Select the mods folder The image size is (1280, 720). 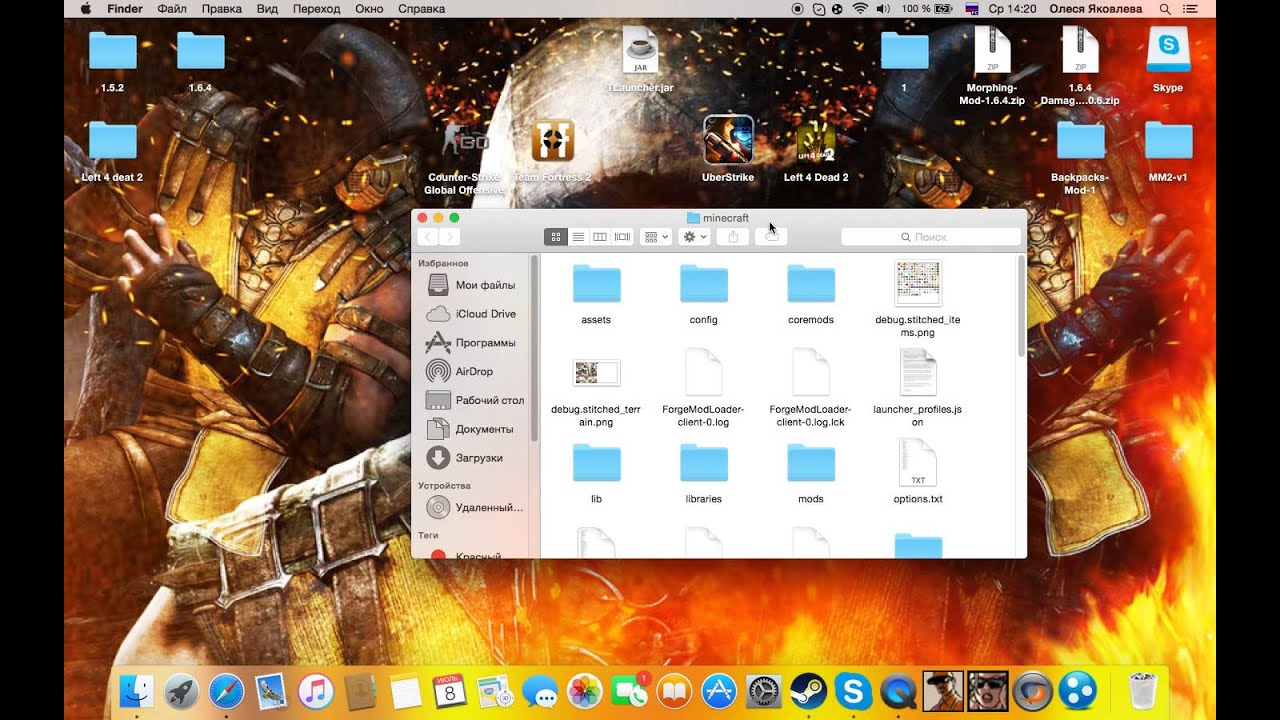pos(811,463)
